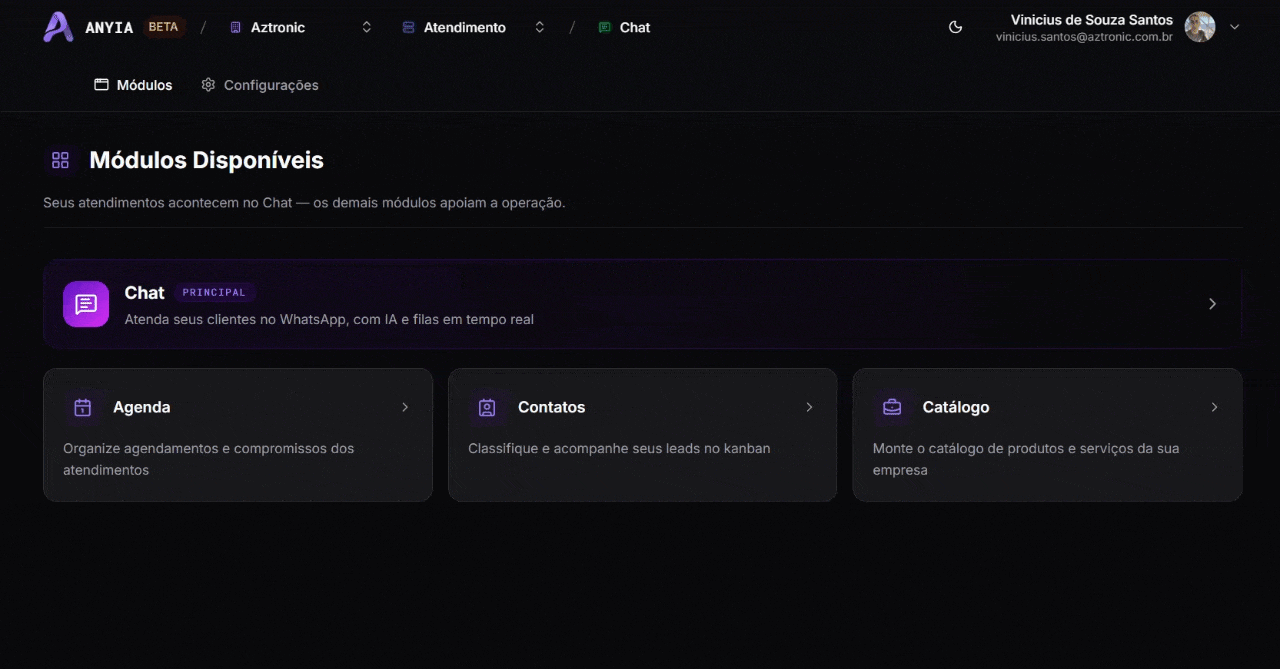
Task: Click the Configurações gear icon
Action: click(x=208, y=85)
